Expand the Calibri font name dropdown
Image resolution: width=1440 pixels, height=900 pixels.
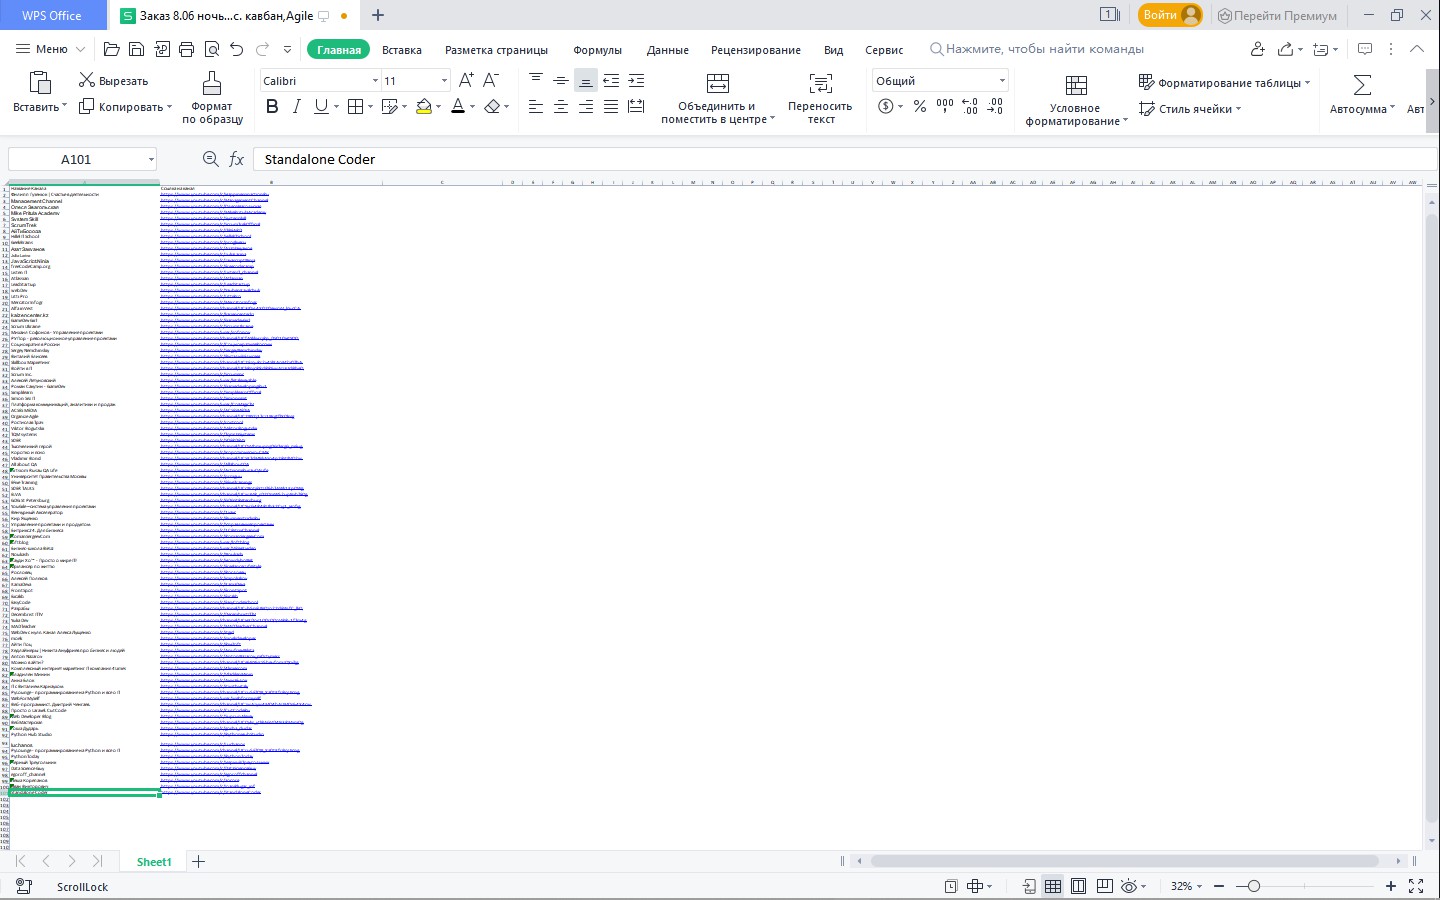[x=375, y=81]
